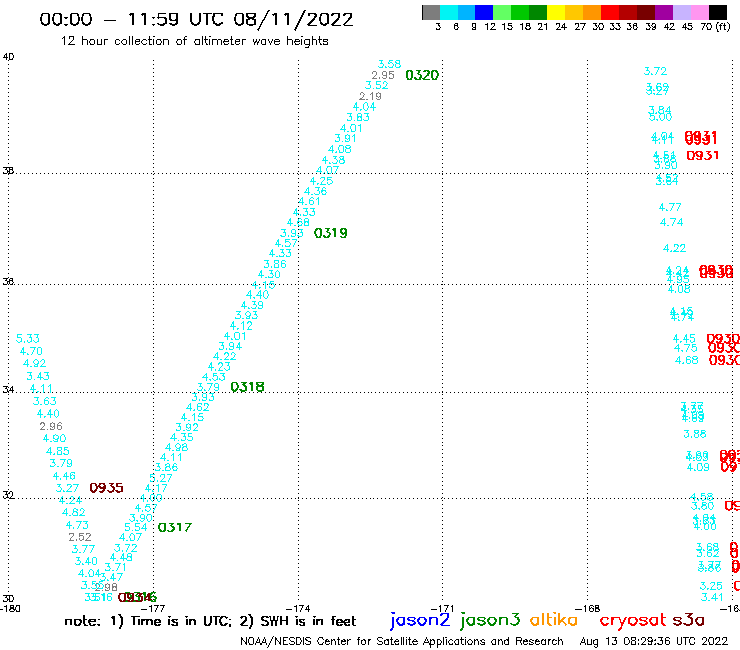
Task: Pick the black swatch at the legend's end
Action: [x=718, y=12]
